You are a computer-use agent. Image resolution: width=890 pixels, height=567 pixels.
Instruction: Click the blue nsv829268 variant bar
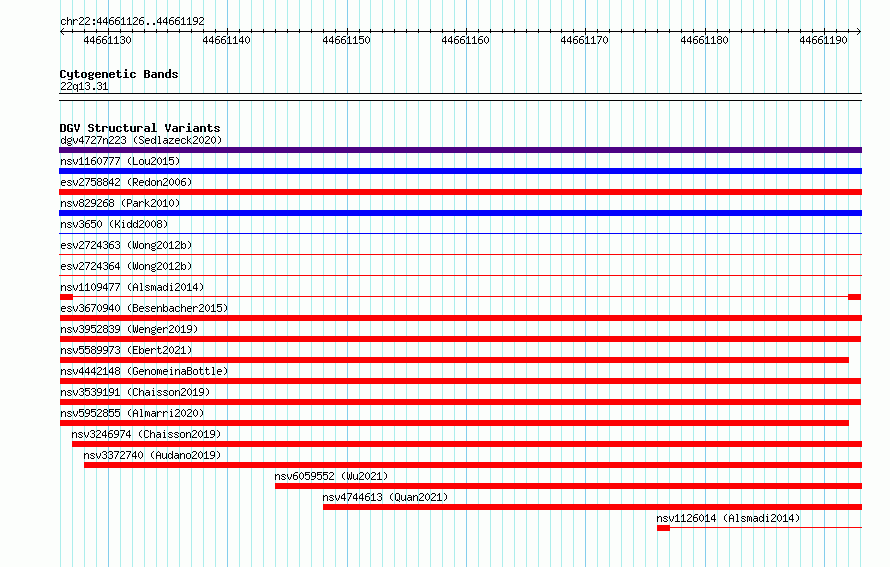click(x=460, y=213)
